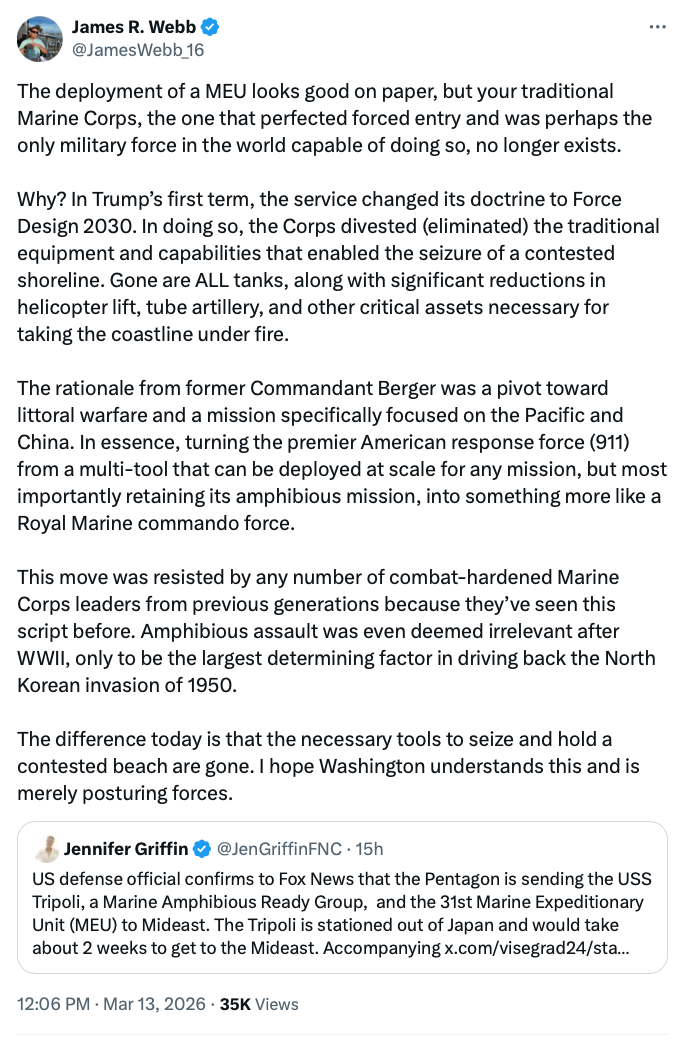This screenshot has width=685, height=1043.
Task: Open the x.com/visegrad24 link in quoted post
Action: [537, 947]
